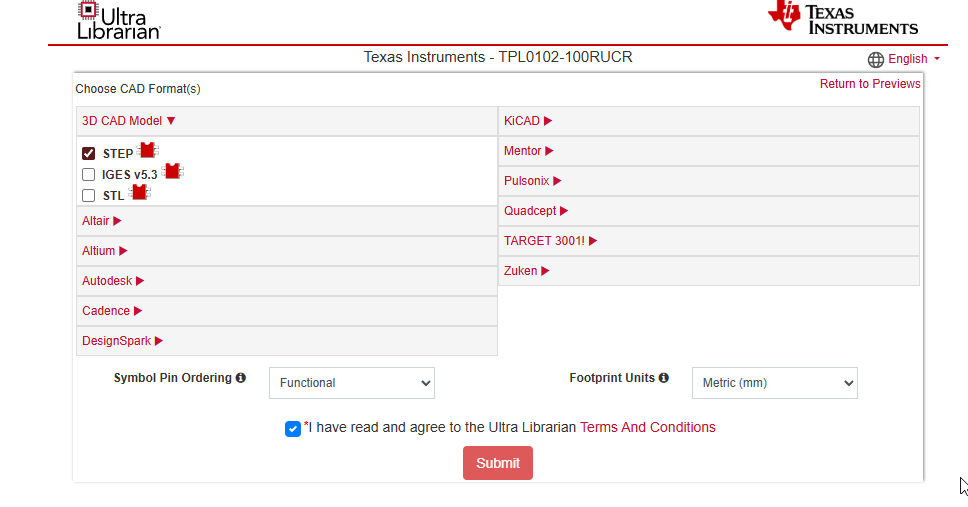Click the Return to Previews link
This screenshot has height=507, width=968.
point(870,84)
